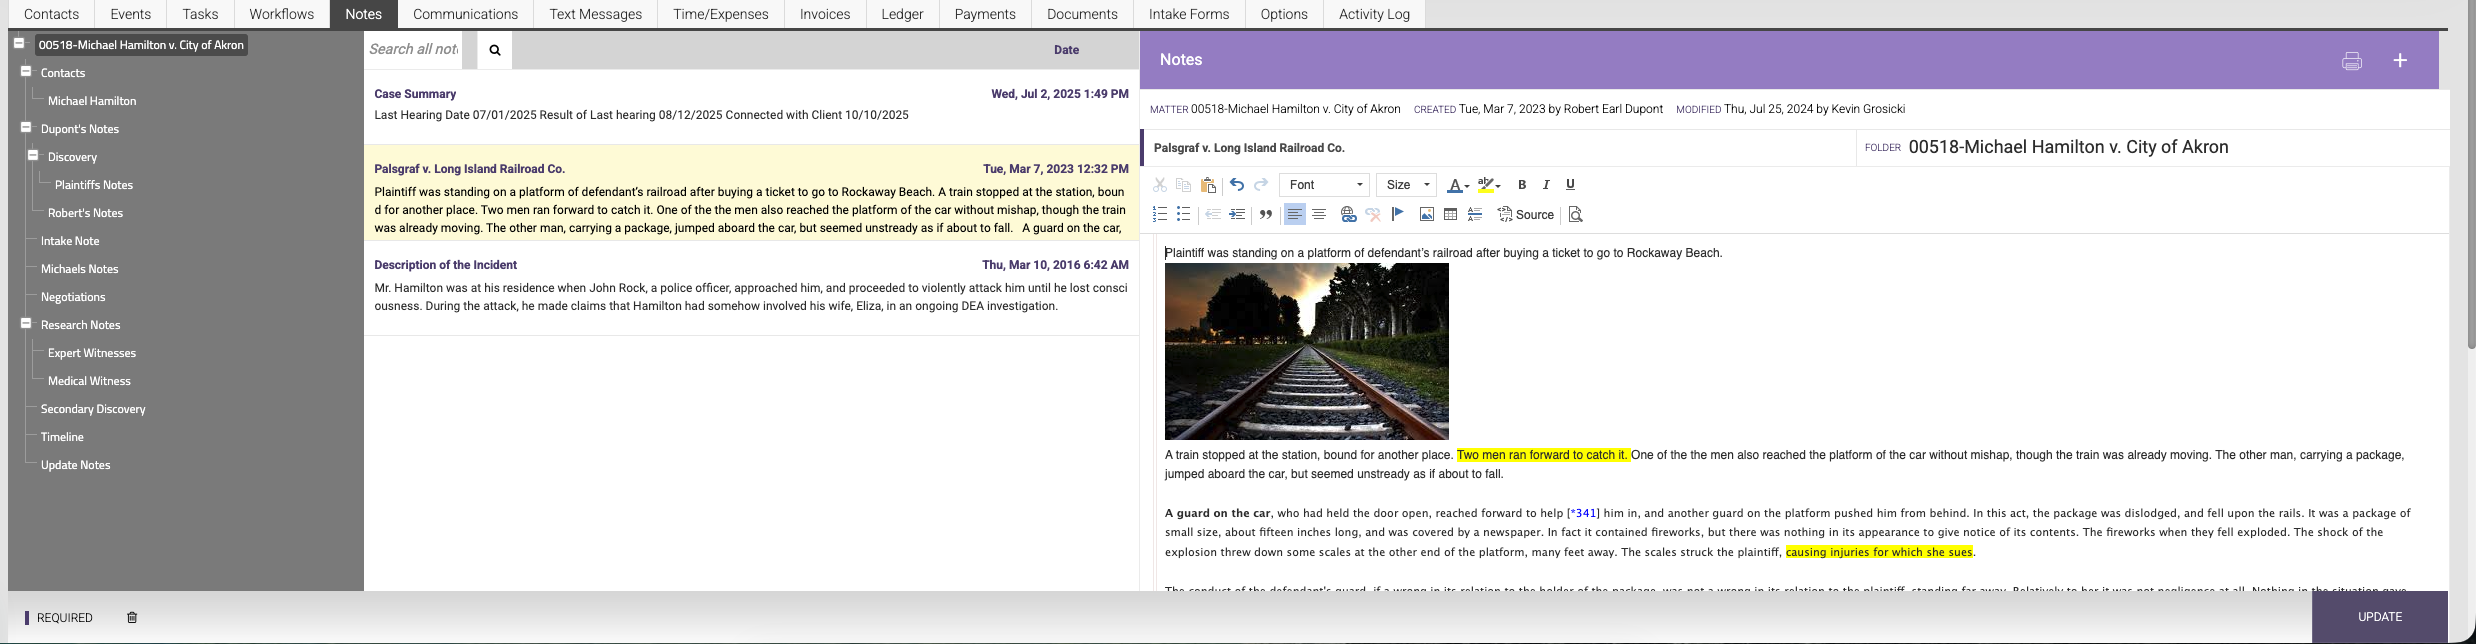Open the Invoices tab
This screenshot has width=2476, height=644.
[x=825, y=14]
